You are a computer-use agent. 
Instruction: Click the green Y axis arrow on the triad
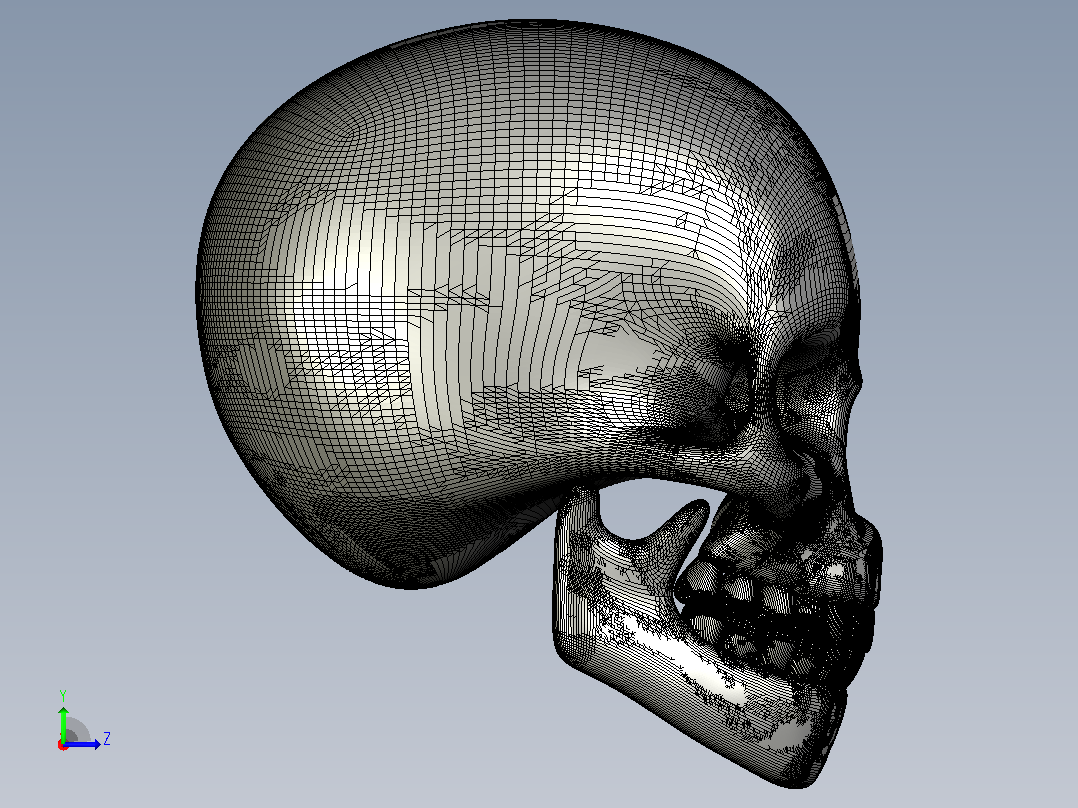coord(63,723)
